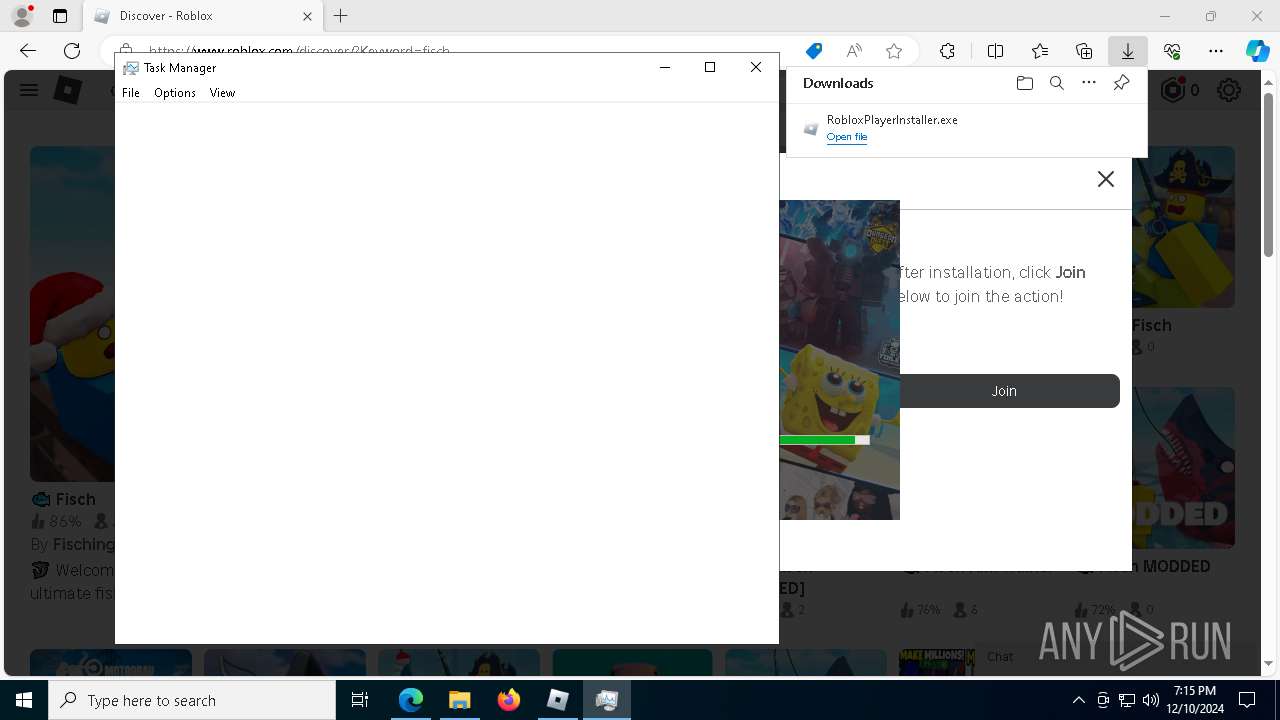Open the Edge profile icon
The image size is (1280, 720).
22,16
